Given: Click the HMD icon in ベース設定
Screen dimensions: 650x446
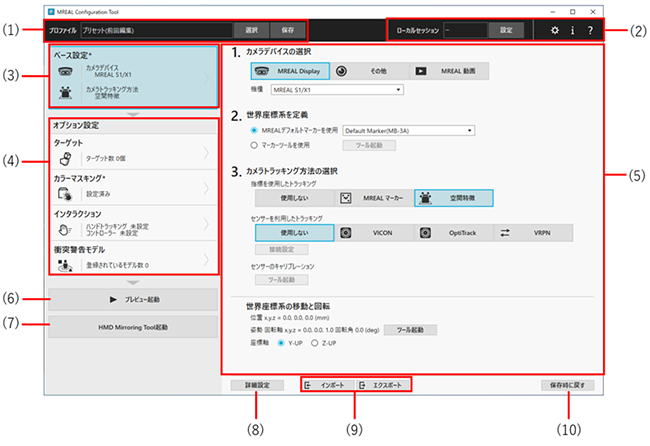Looking at the screenshot, I should 65,72.
